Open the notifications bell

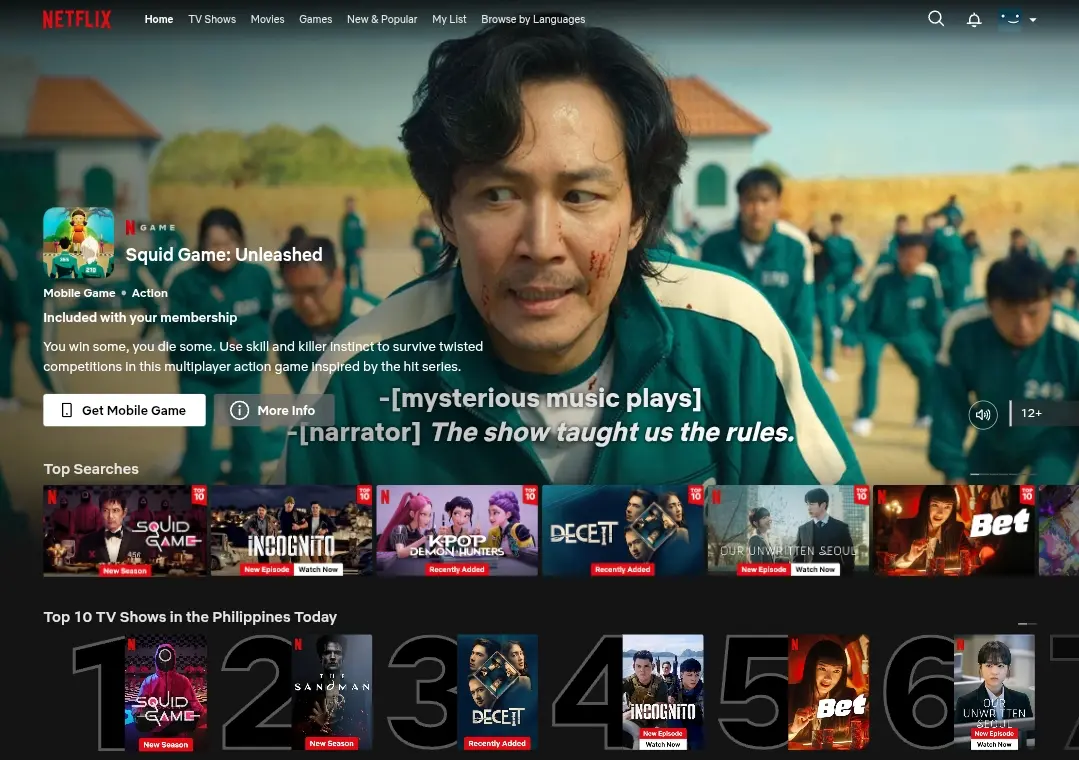[x=974, y=19]
